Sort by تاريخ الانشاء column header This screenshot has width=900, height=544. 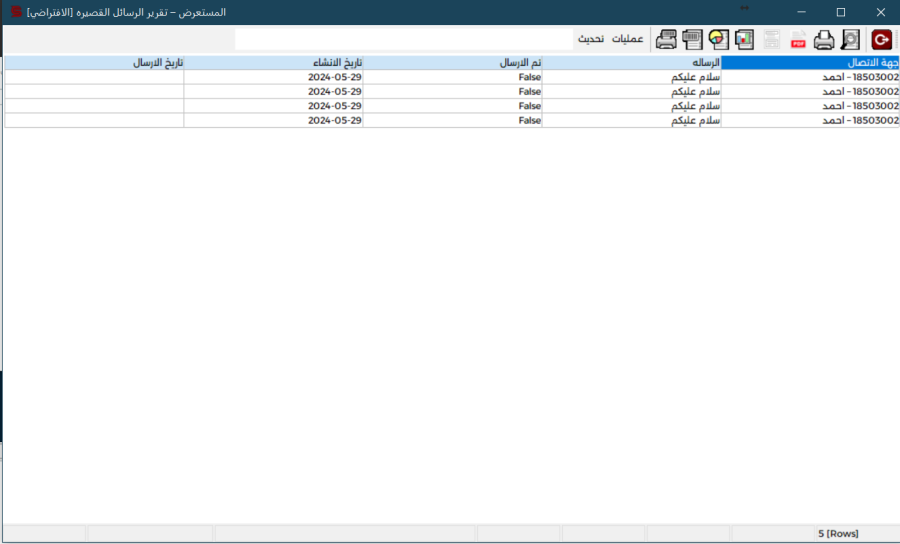[273, 63]
